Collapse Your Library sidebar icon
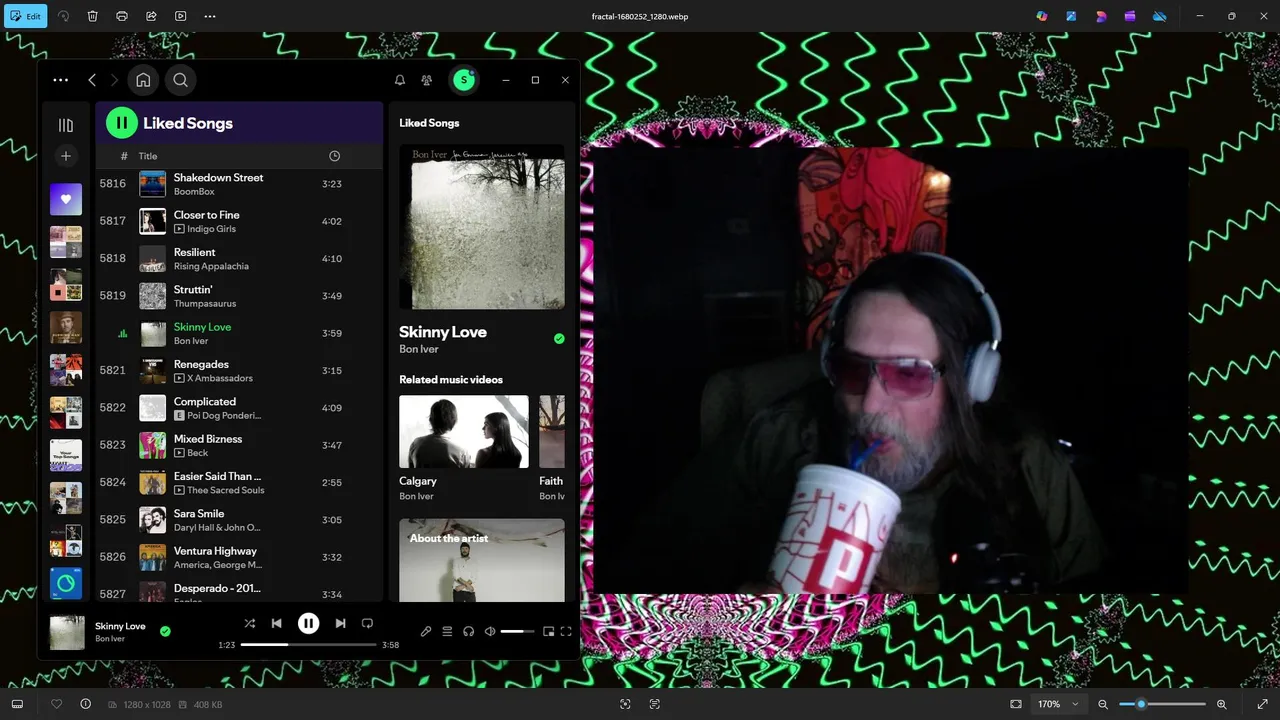The image size is (1280, 720). coord(66,125)
